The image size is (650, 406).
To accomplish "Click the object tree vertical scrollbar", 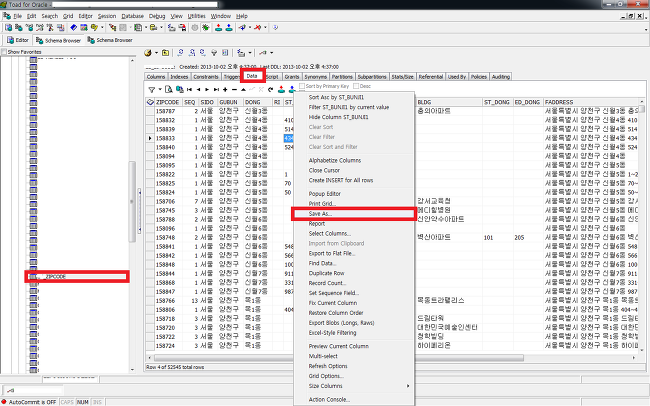I will coord(132,202).
